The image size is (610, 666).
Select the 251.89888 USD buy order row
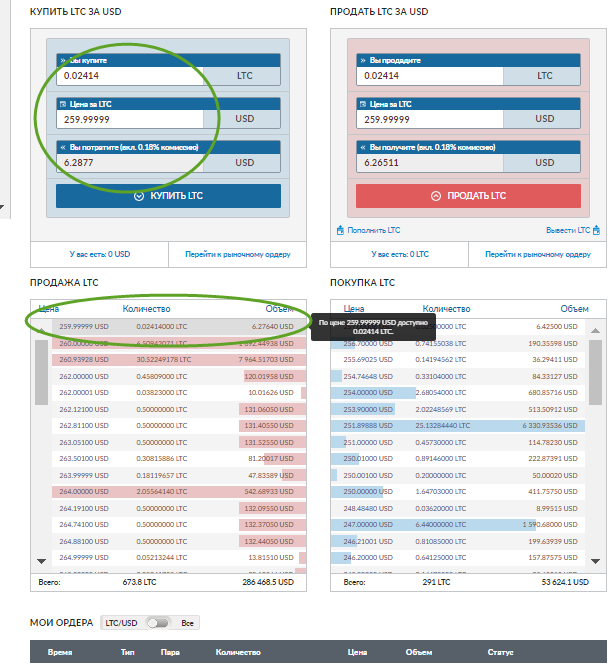pos(466,424)
